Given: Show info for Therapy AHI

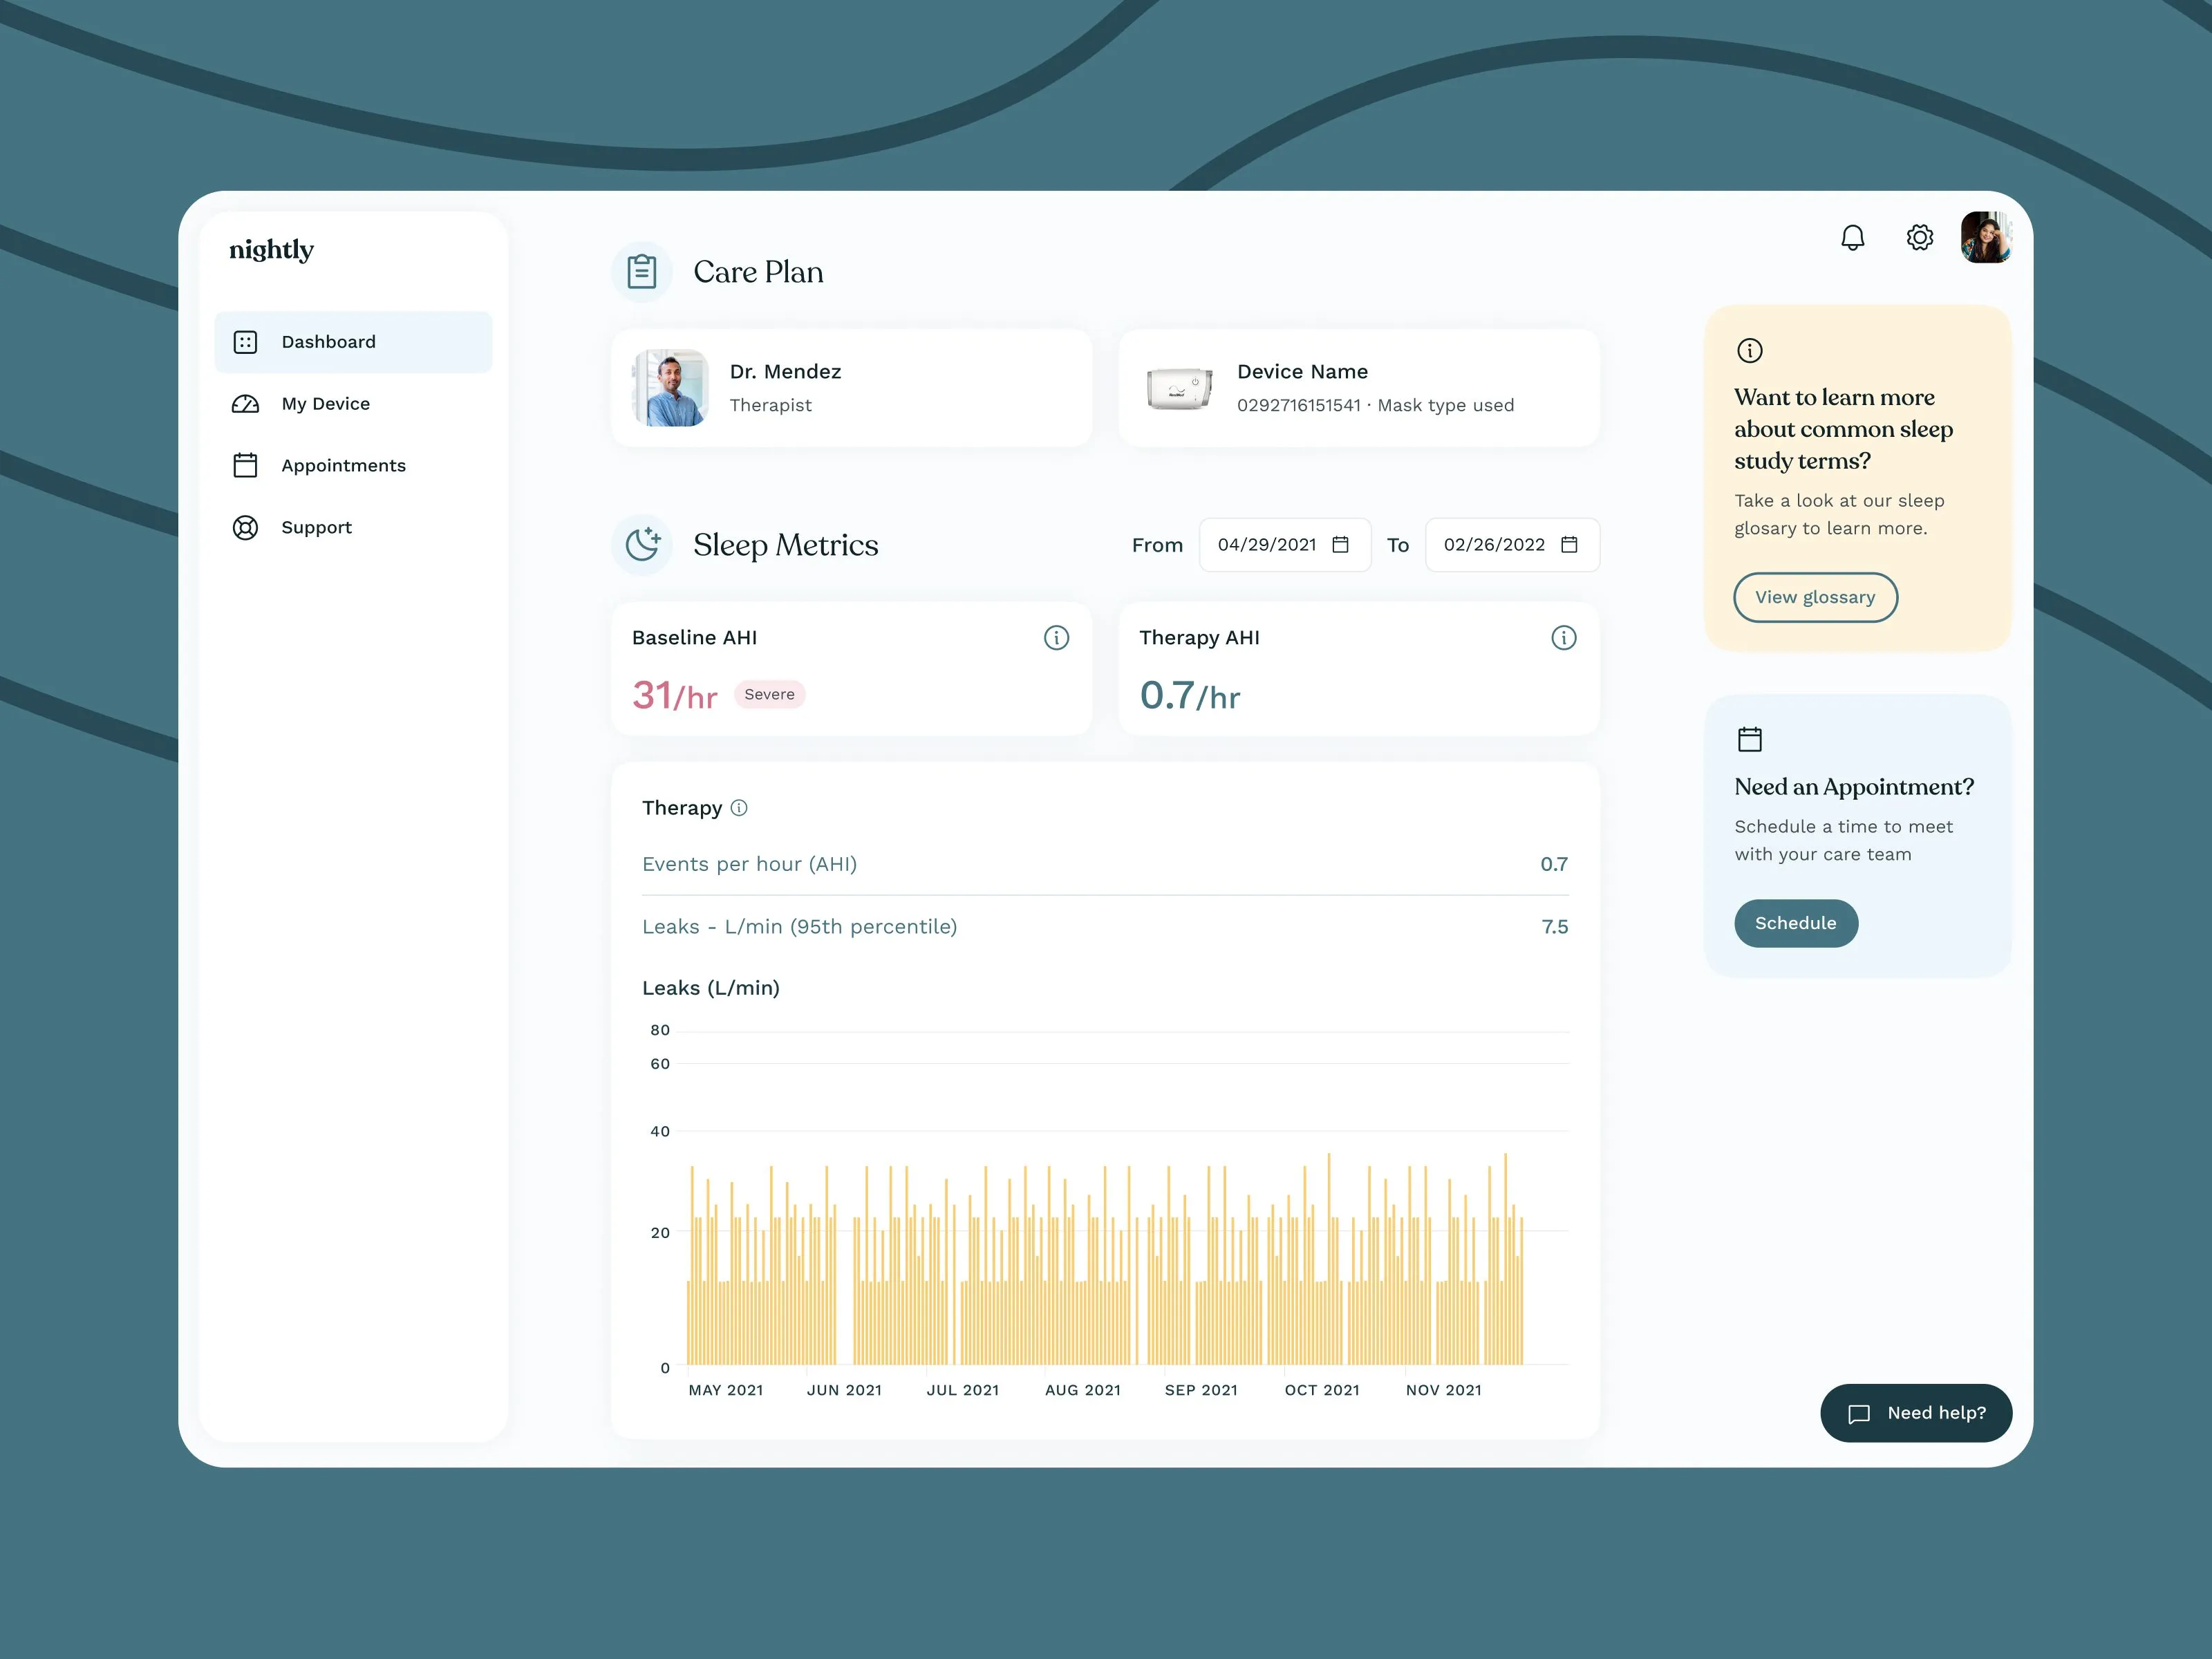Looking at the screenshot, I should point(1563,637).
